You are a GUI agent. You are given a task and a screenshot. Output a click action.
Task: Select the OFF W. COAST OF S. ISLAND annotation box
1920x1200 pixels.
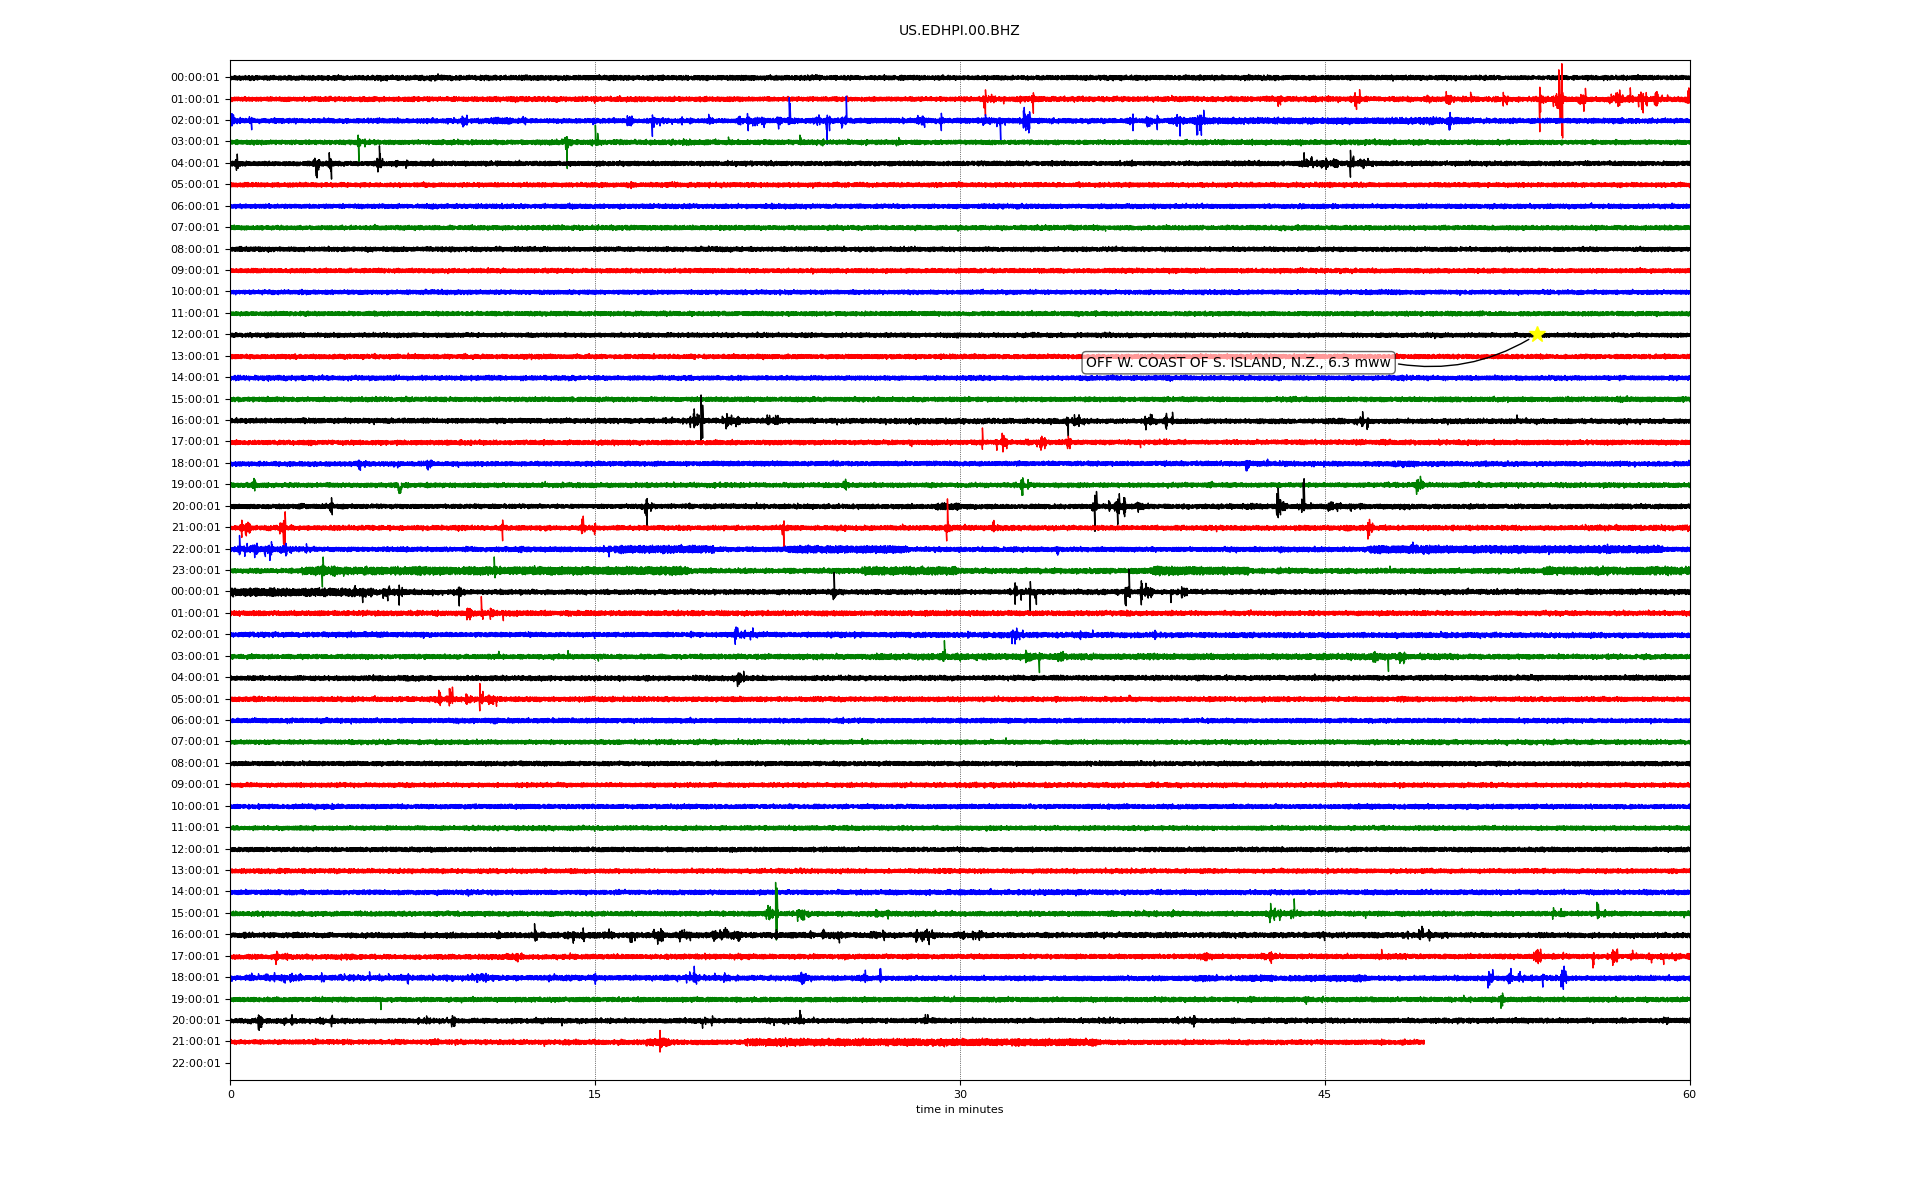coord(1238,363)
